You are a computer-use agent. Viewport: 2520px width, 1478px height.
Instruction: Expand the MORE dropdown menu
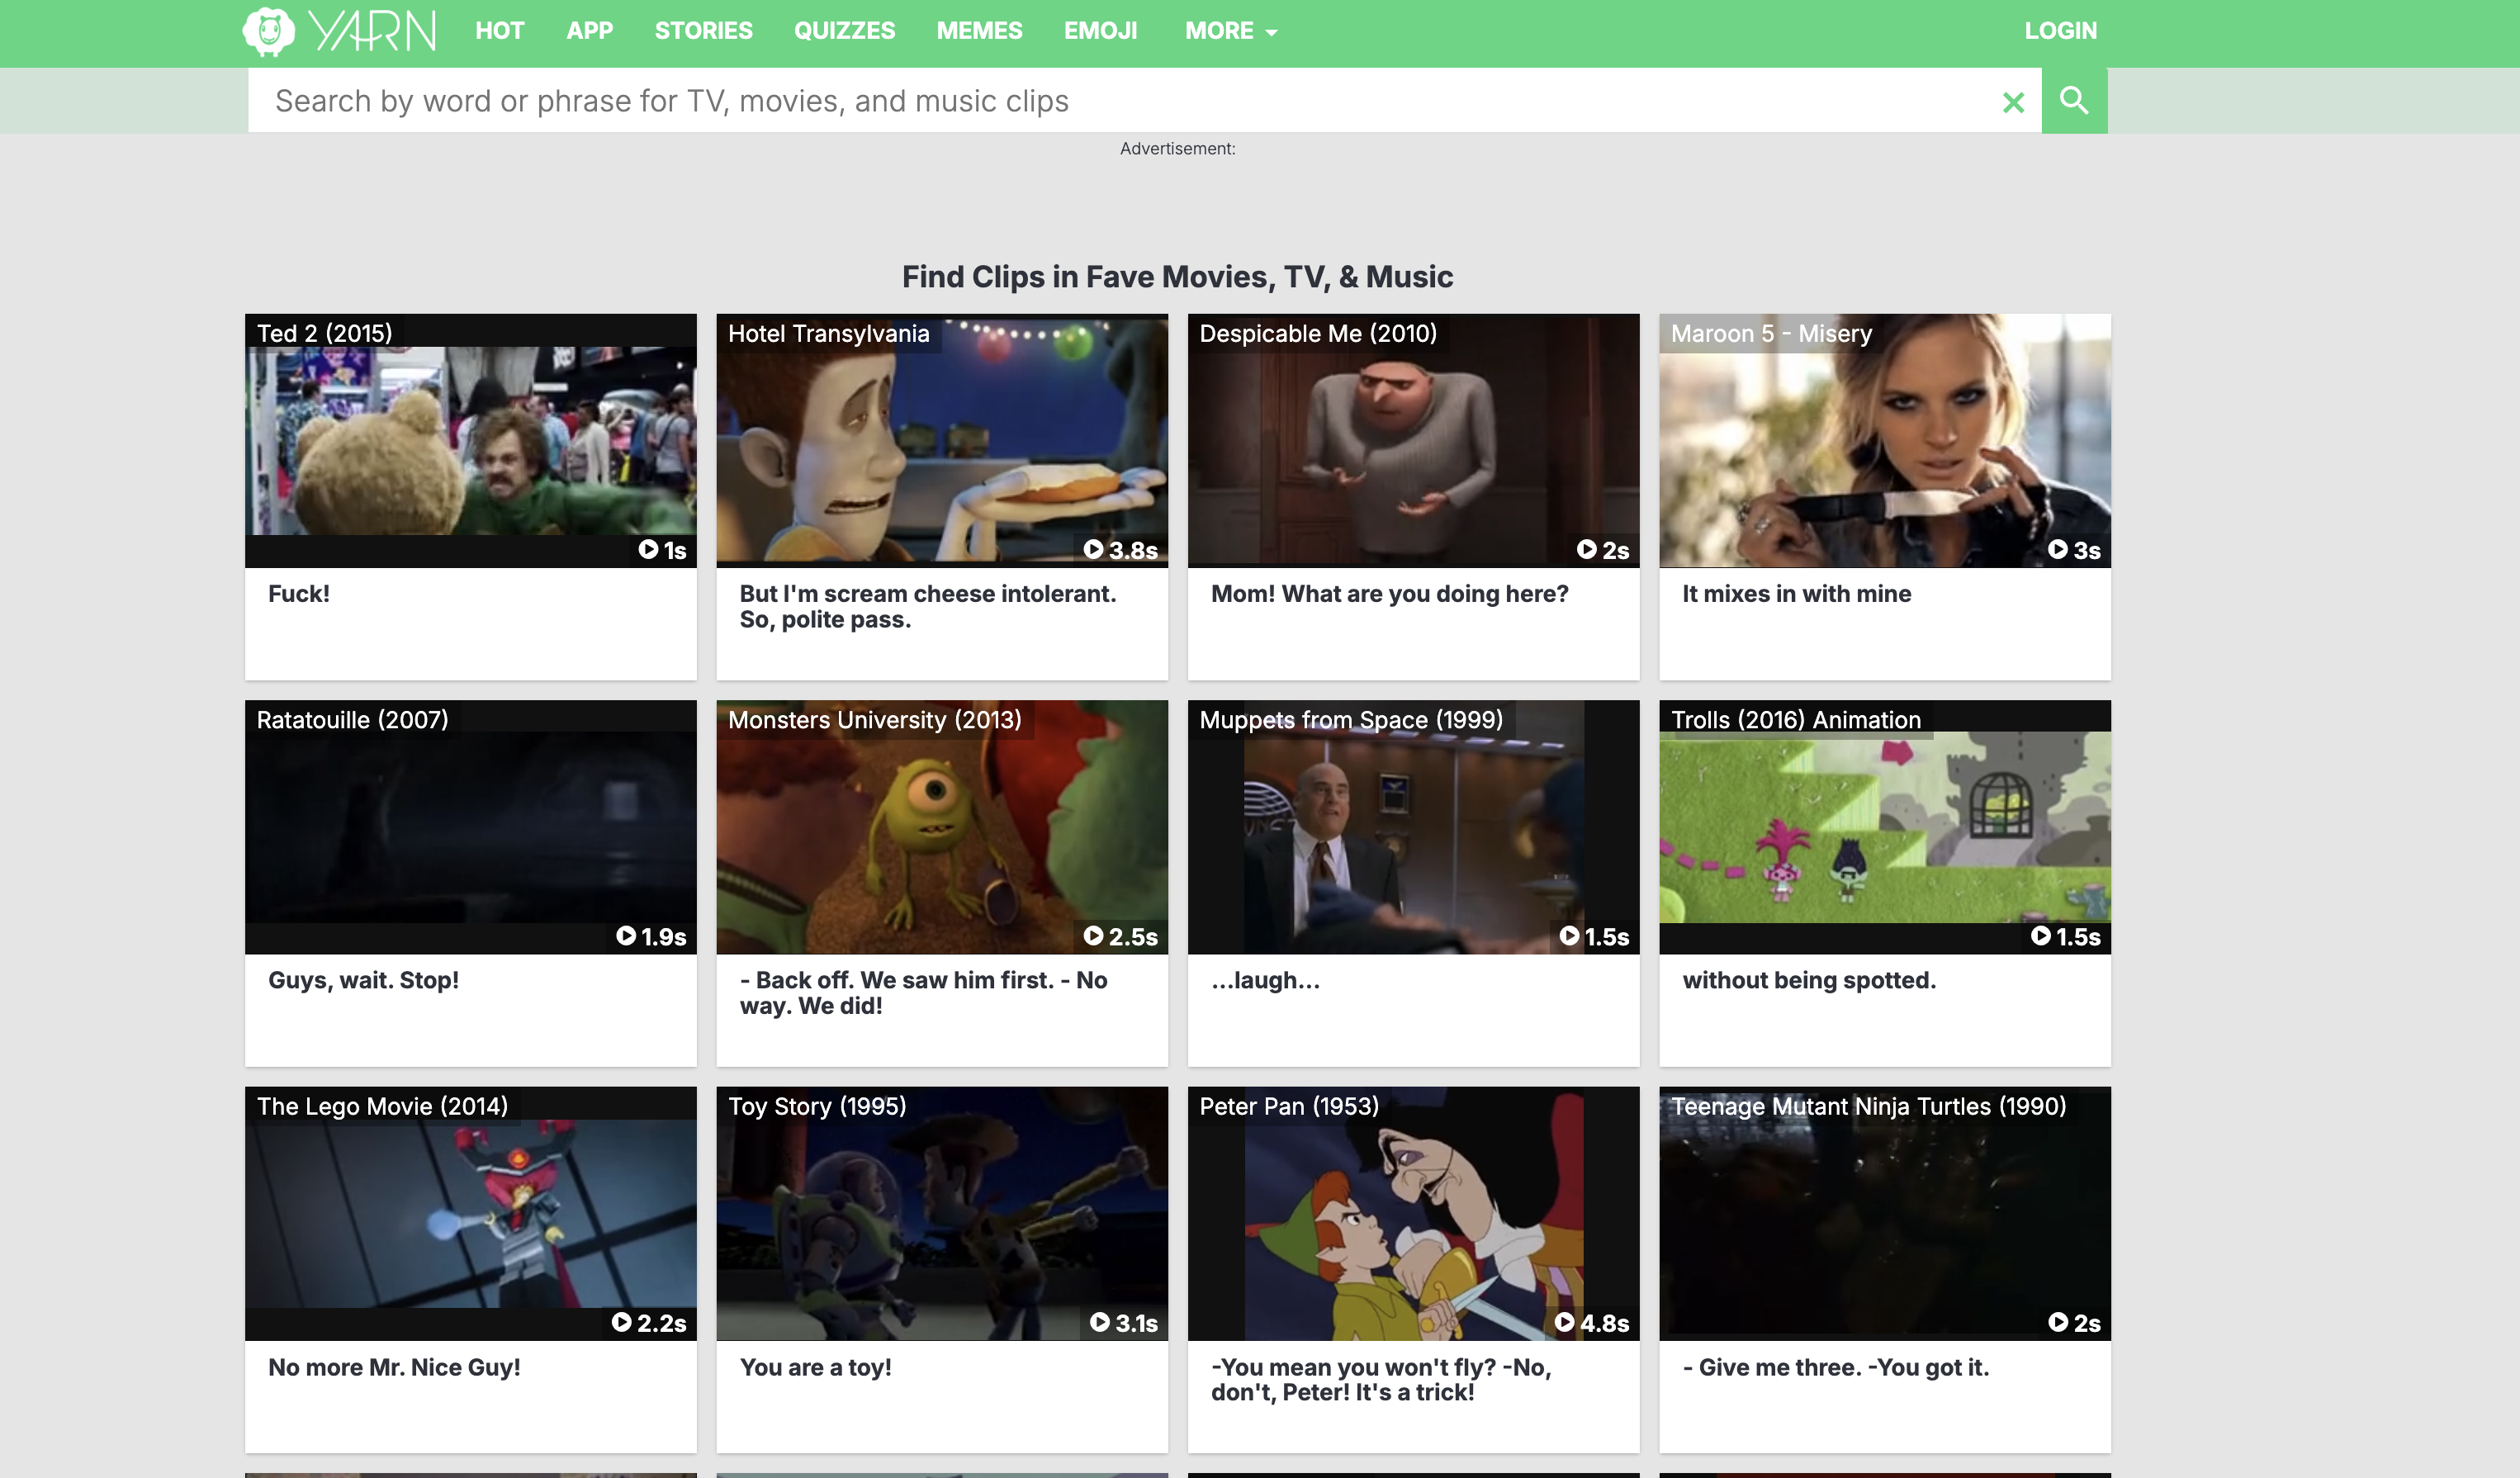[1231, 31]
